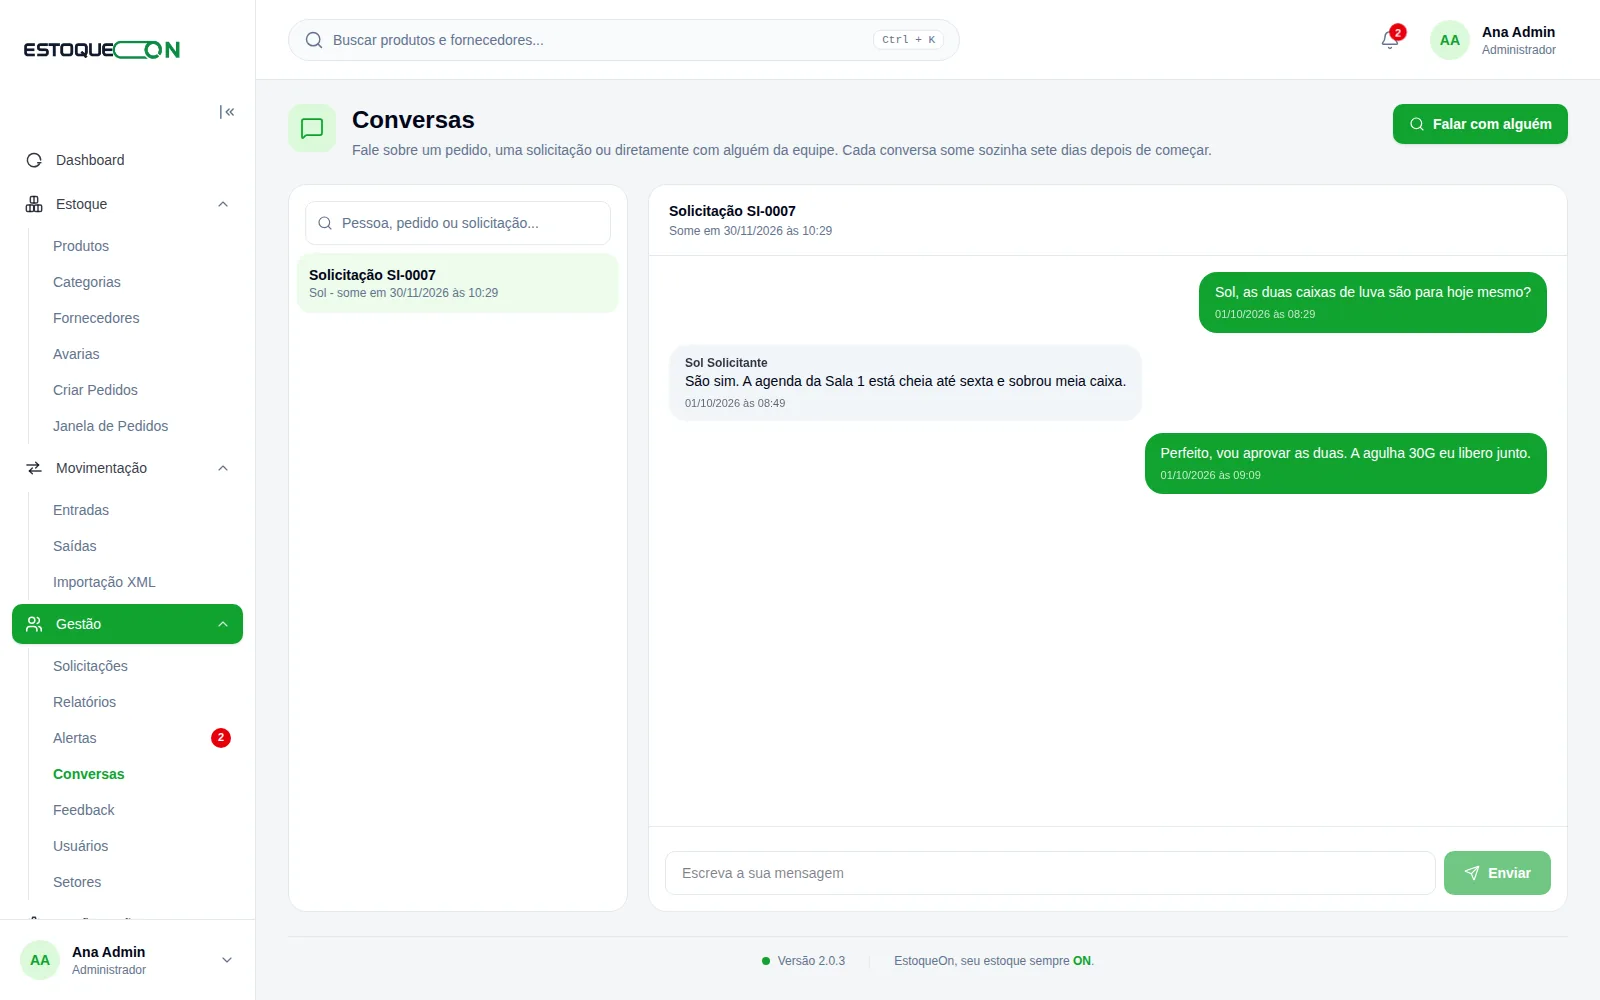Open the Ana Admin name in the header
1600x1000 pixels.
click(1518, 32)
